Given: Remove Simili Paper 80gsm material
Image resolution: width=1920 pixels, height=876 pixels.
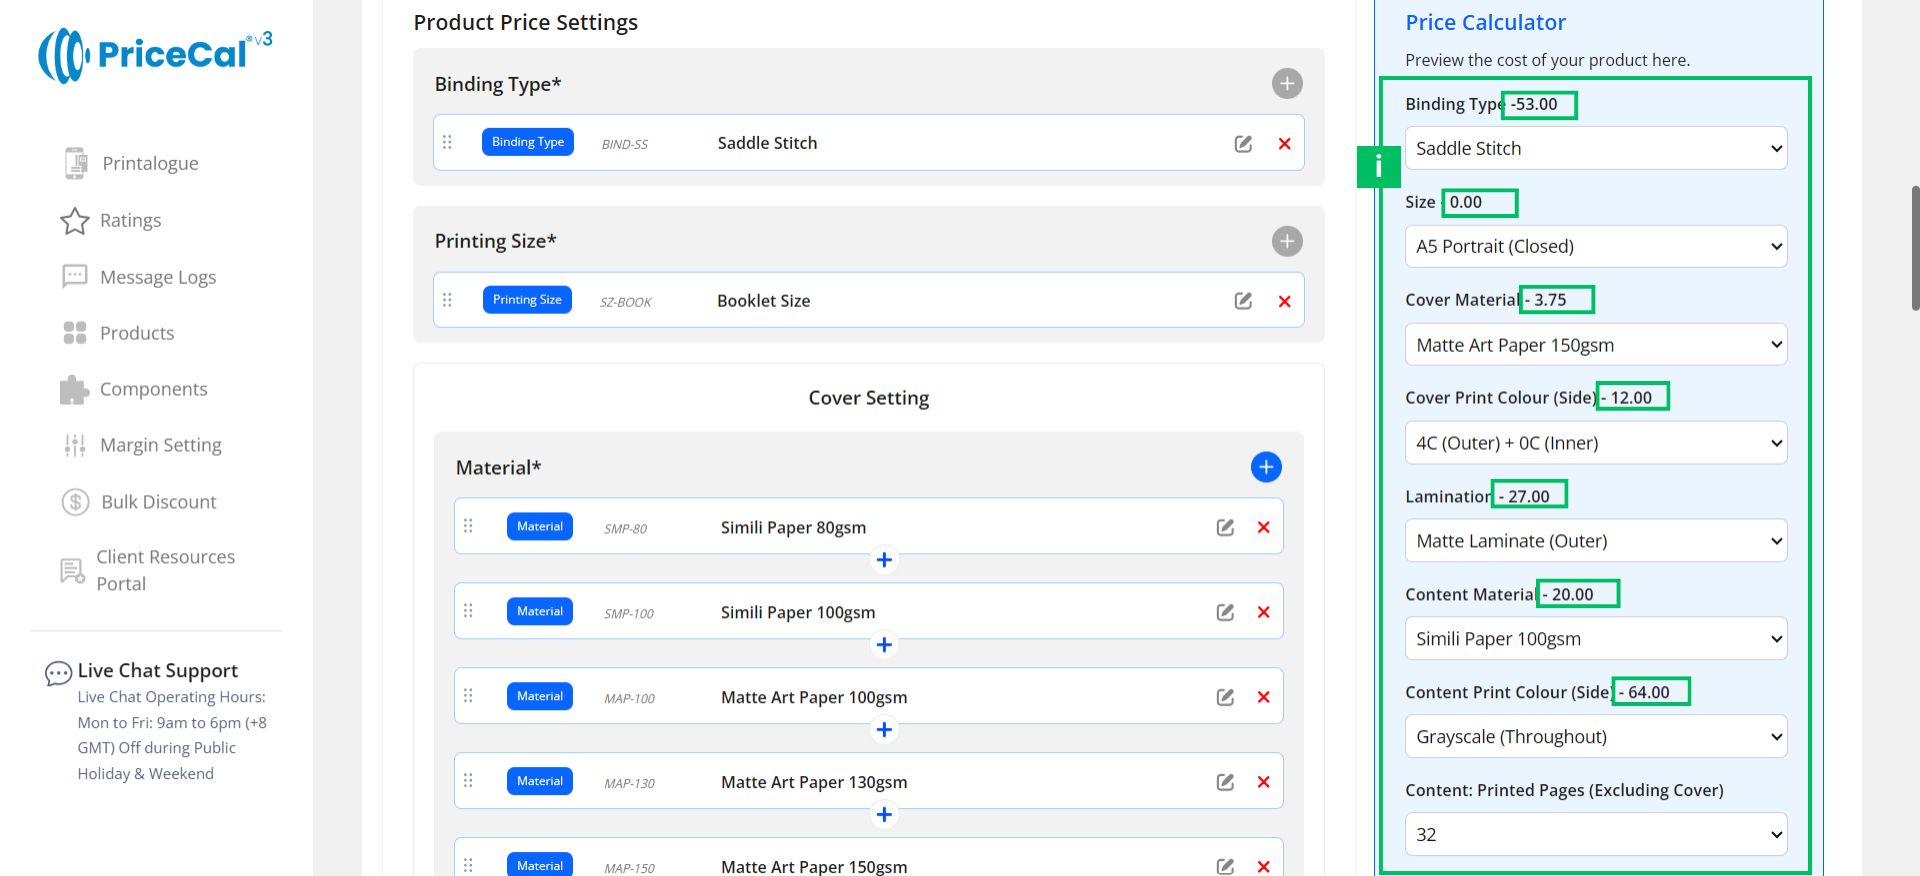Looking at the screenshot, I should tap(1263, 528).
